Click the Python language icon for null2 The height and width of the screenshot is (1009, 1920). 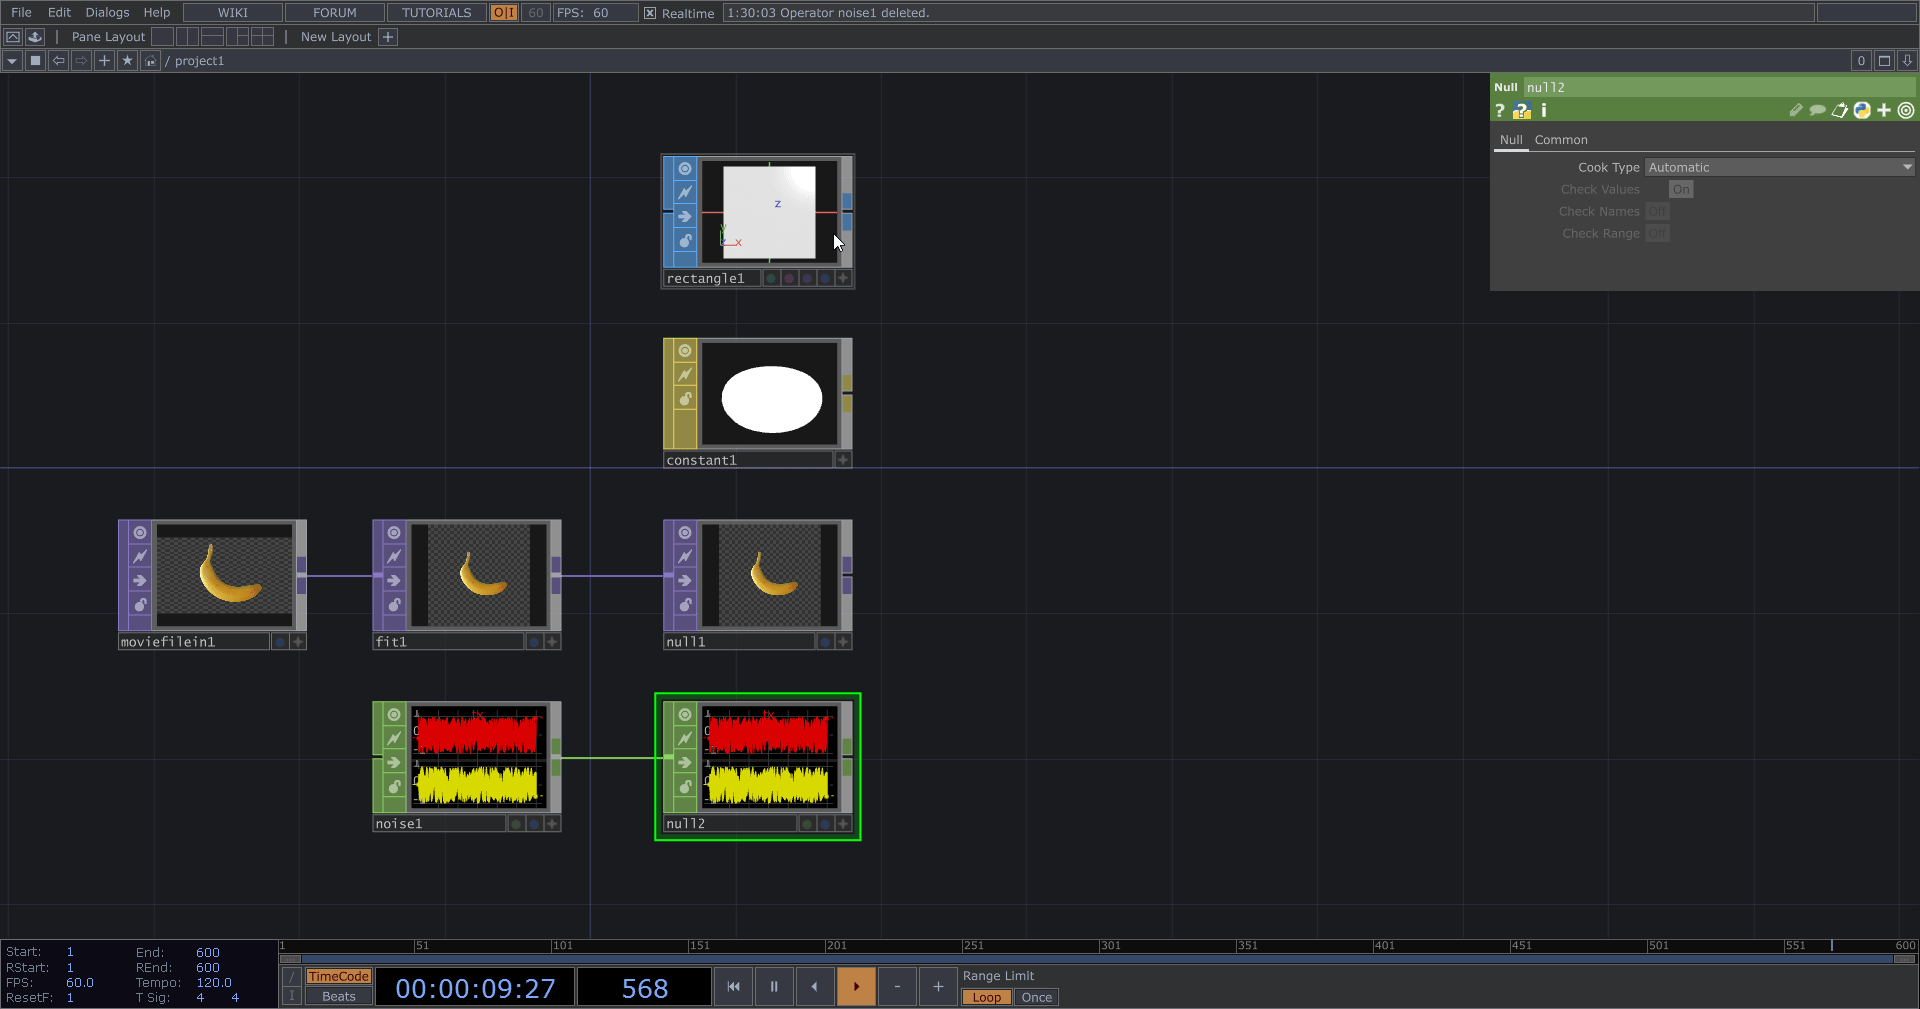coord(1861,111)
